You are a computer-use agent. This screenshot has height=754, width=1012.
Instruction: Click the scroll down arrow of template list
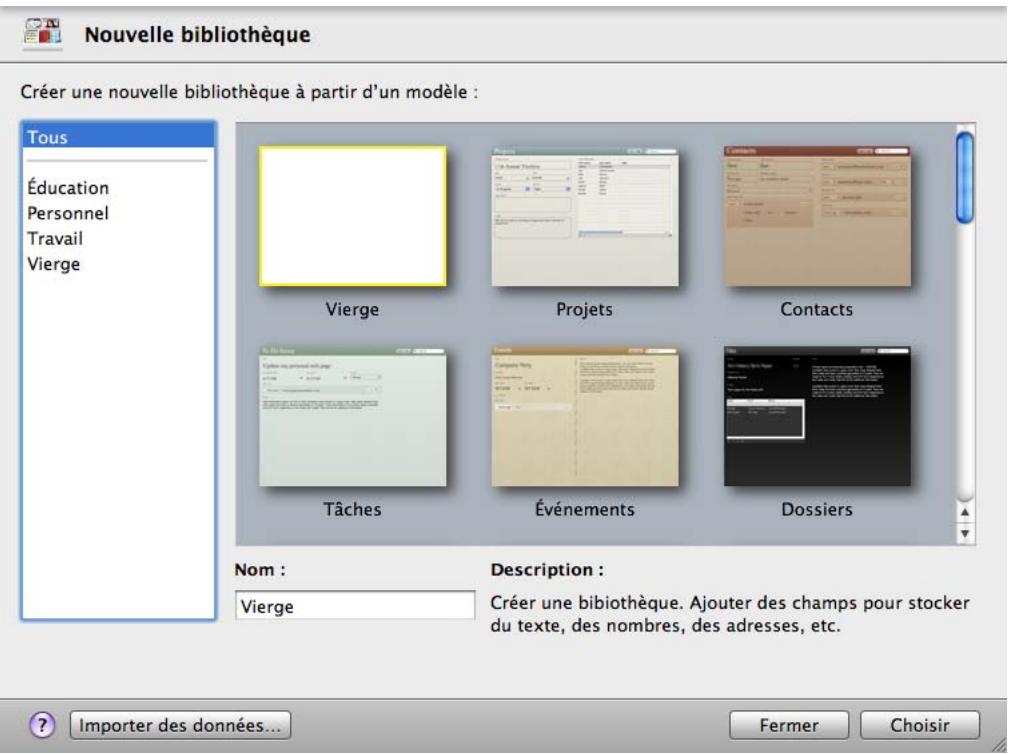pyautogui.click(x=965, y=533)
